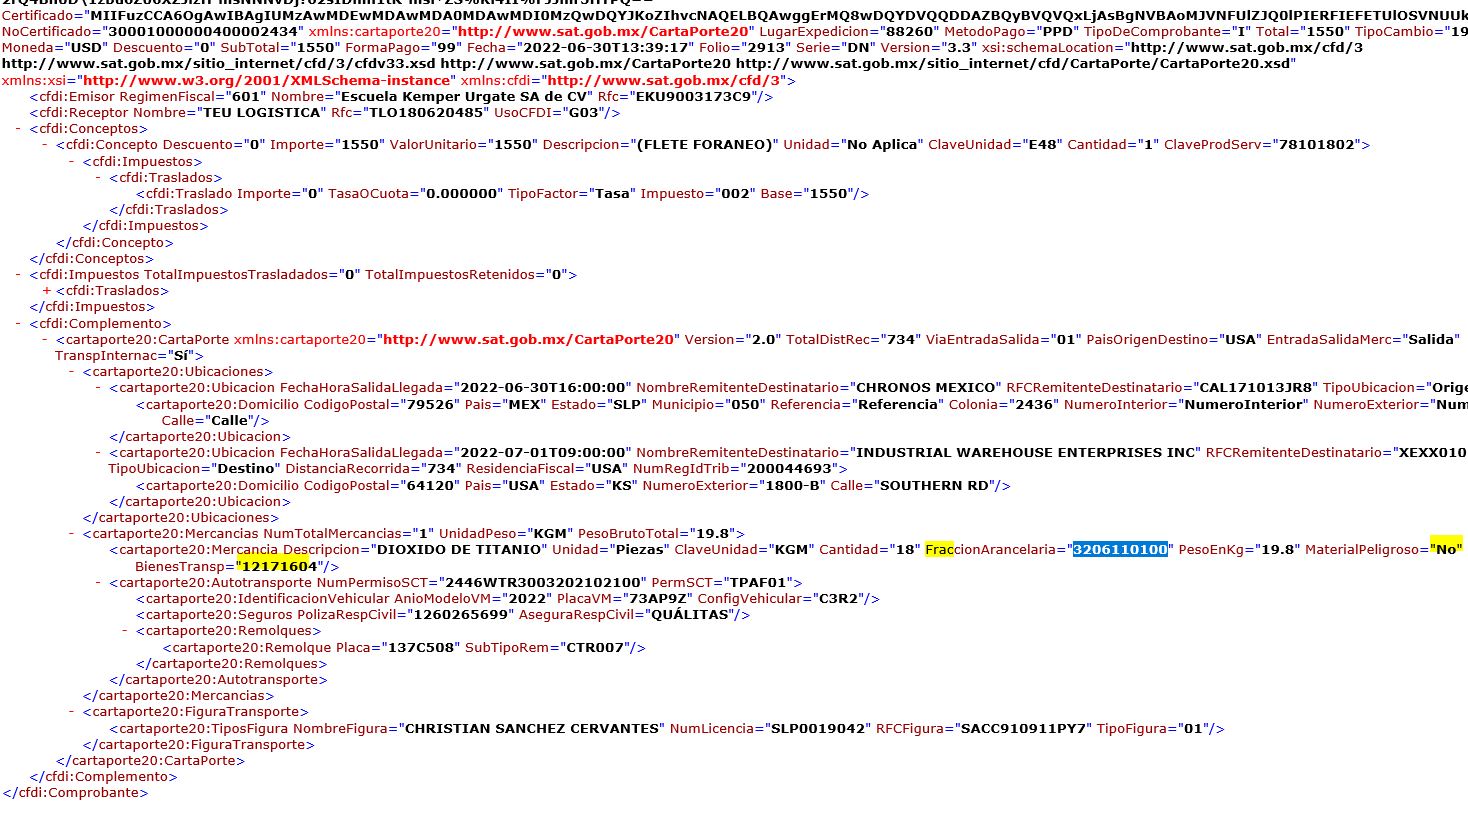
Task: Click the BienesTransp value 12171604
Action: coord(279,567)
